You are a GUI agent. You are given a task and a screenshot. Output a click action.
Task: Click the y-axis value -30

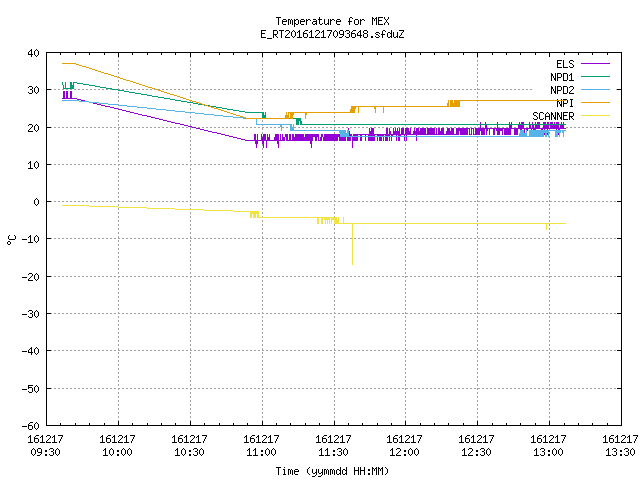(x=31, y=314)
